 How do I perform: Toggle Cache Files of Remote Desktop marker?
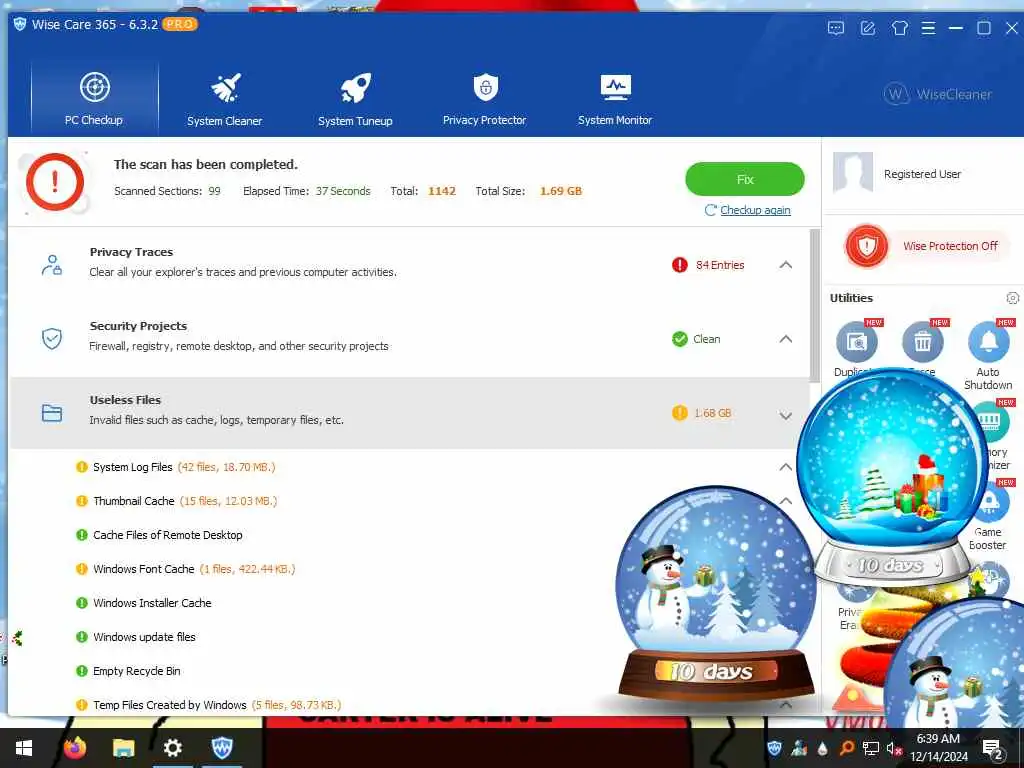(82, 535)
